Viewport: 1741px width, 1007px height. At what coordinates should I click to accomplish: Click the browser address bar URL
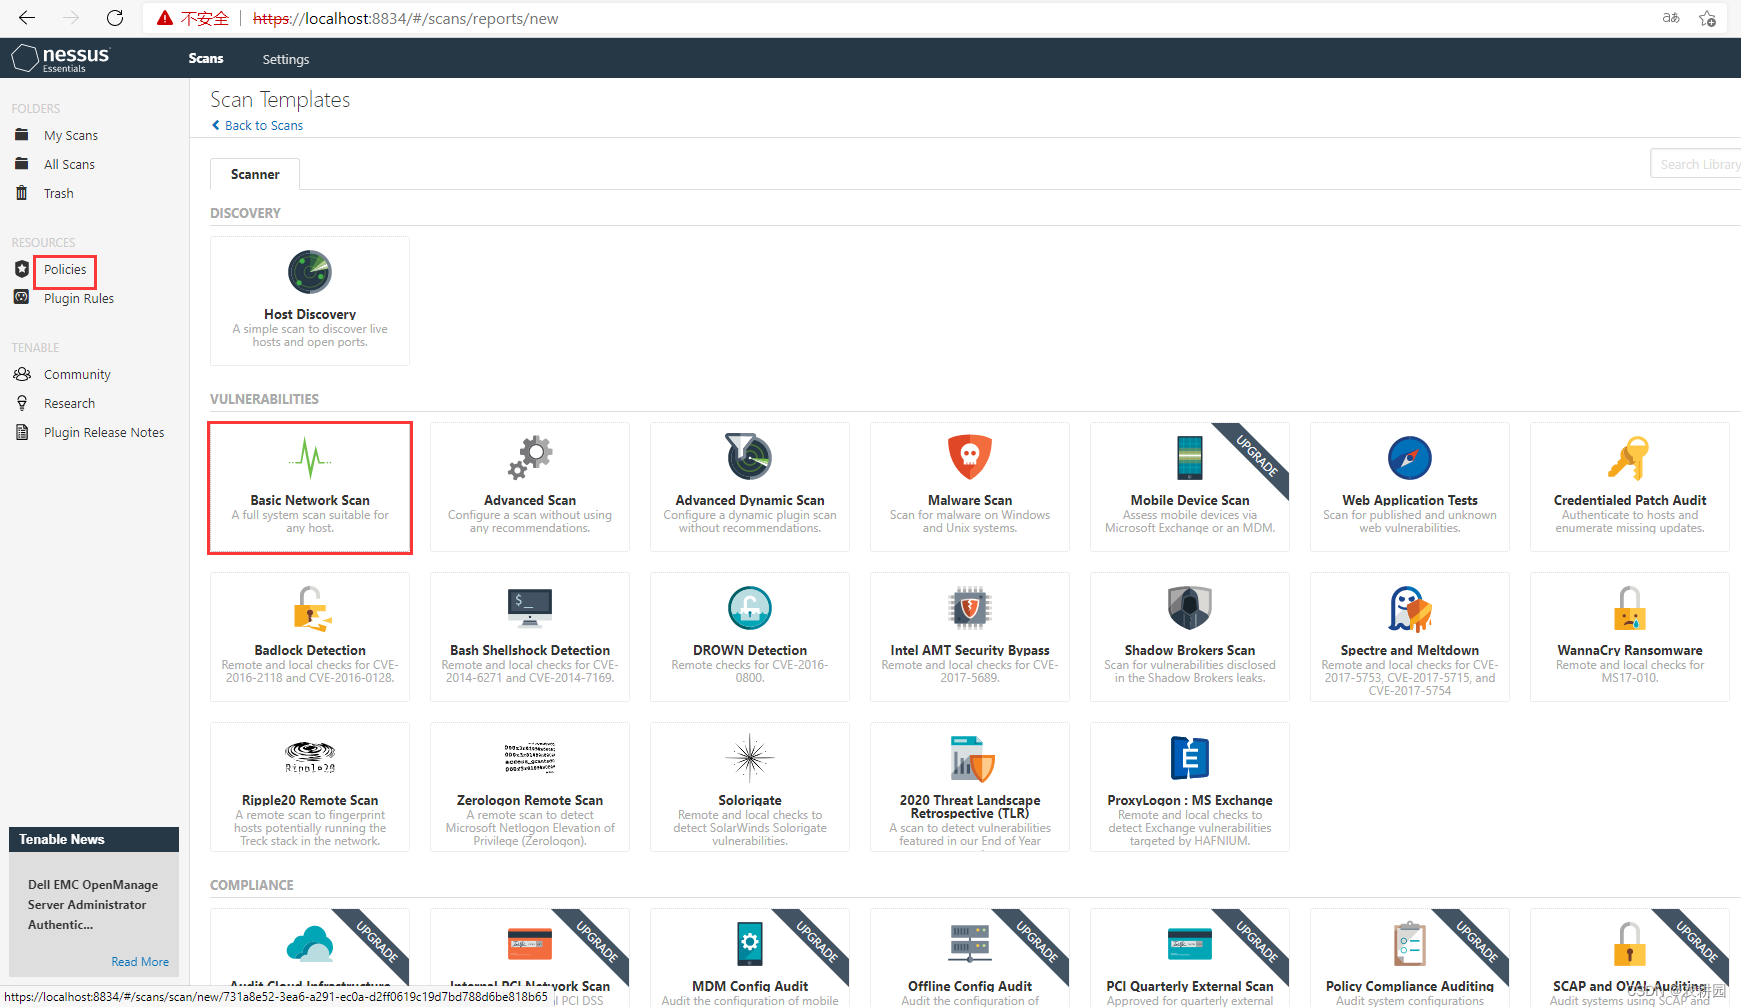(x=405, y=18)
